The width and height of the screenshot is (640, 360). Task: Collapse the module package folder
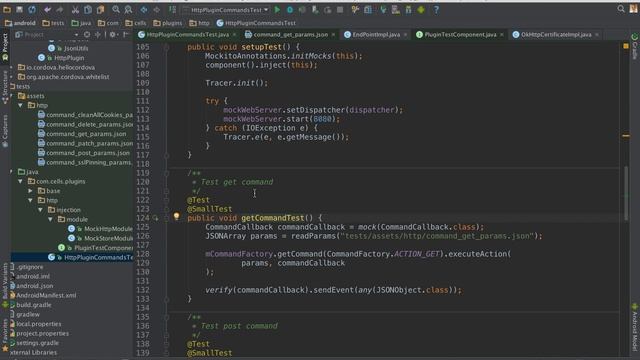click(x=51, y=219)
